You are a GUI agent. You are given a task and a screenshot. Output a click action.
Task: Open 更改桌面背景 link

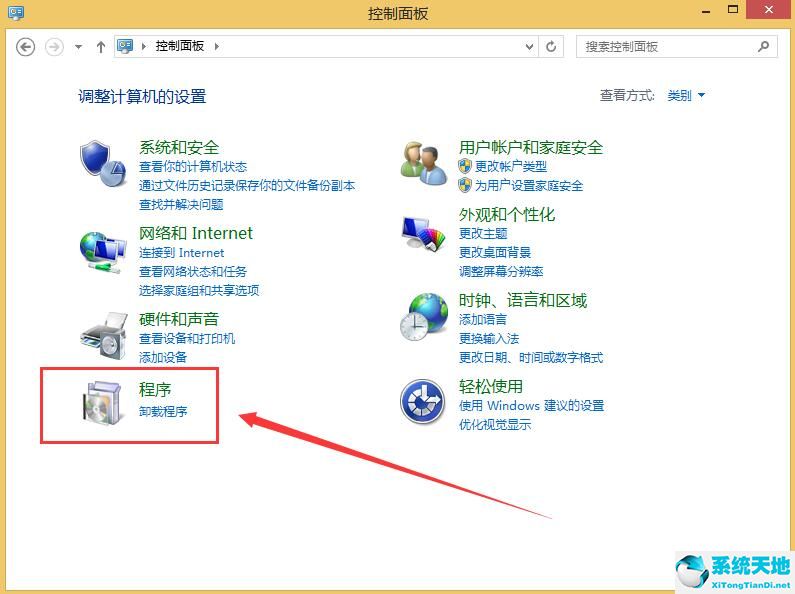coord(494,252)
